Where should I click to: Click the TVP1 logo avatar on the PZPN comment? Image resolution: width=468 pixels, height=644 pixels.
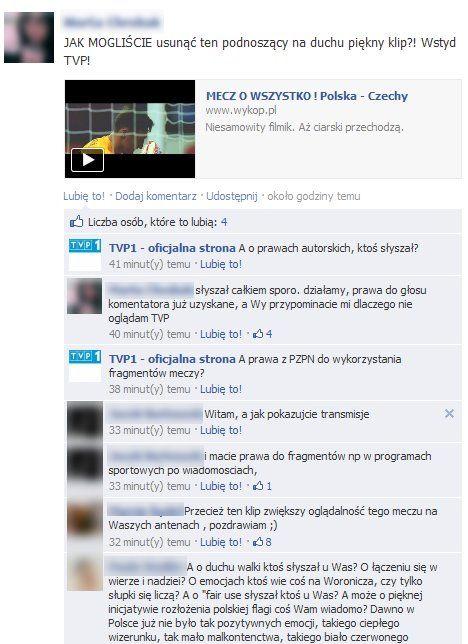(x=85, y=366)
